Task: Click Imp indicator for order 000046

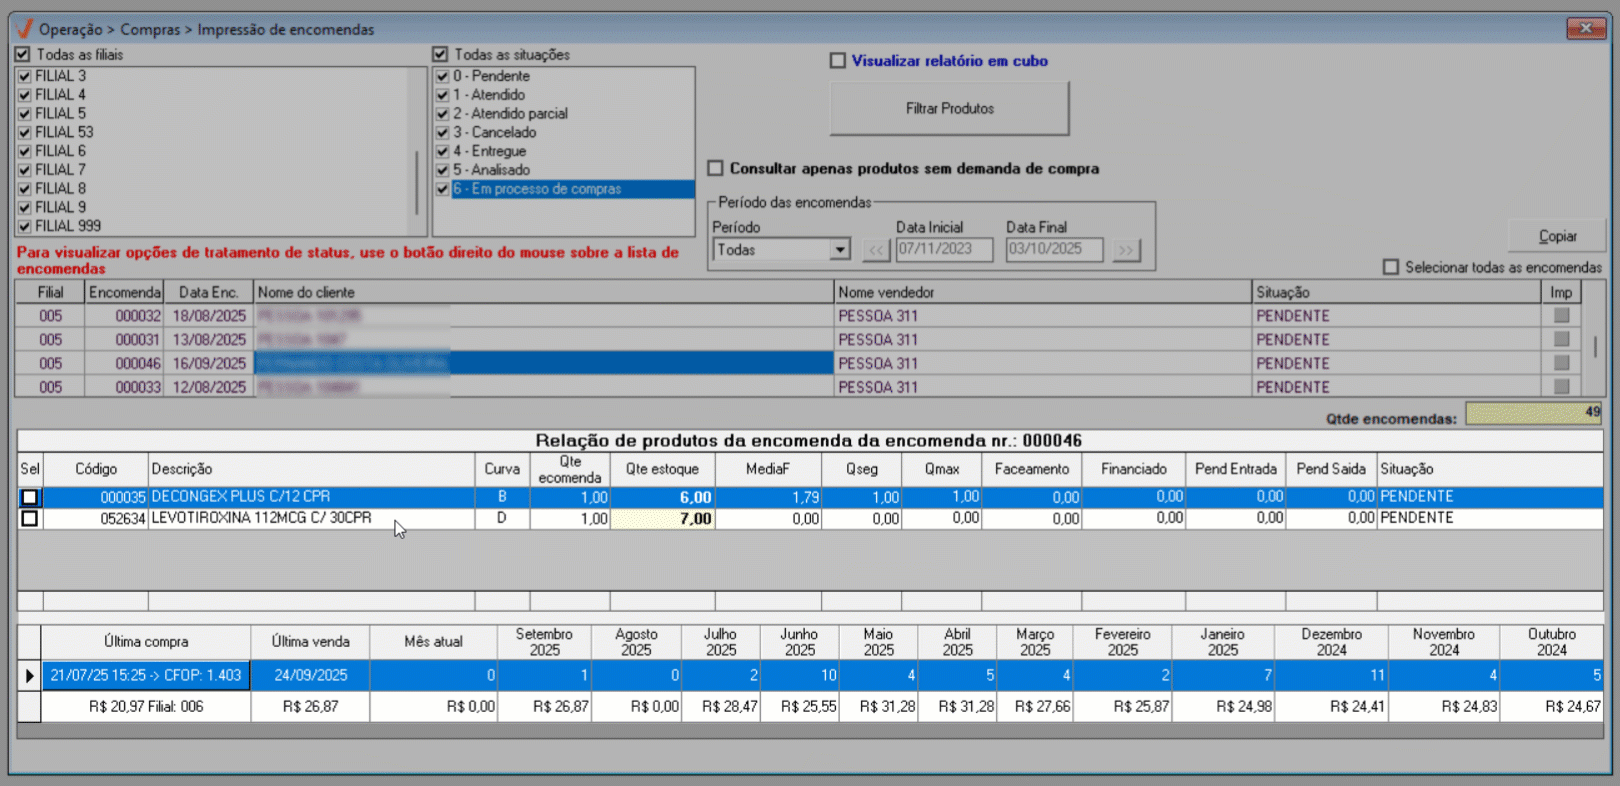Action: [1560, 364]
